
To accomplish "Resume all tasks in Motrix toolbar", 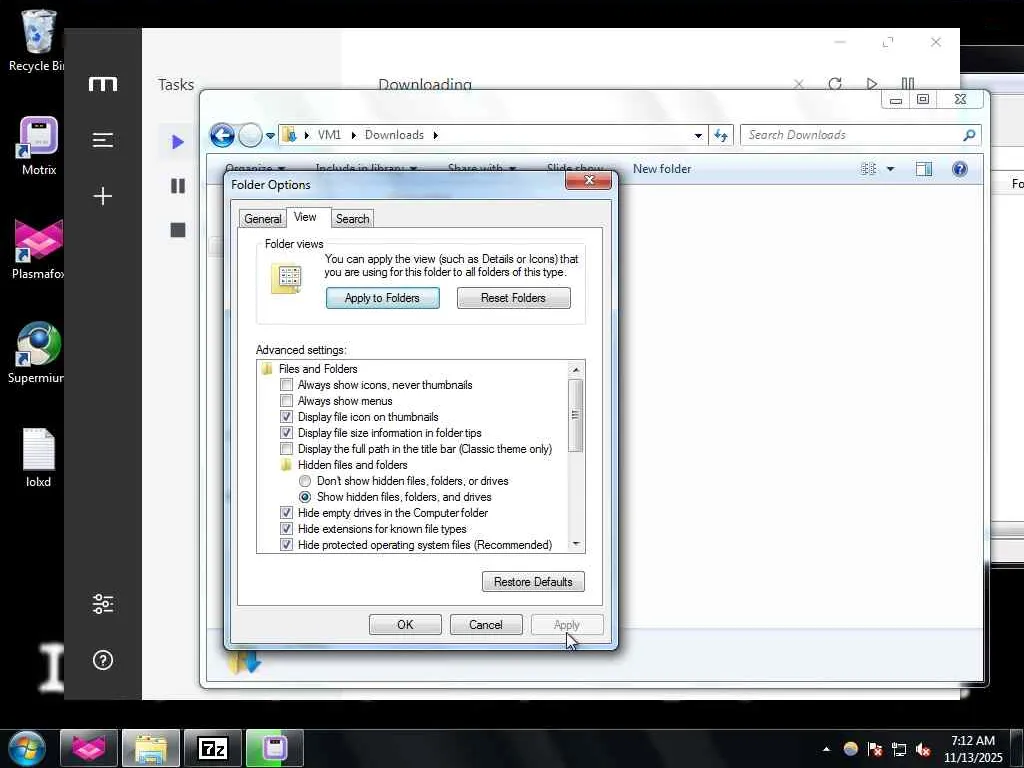I will click(x=871, y=84).
